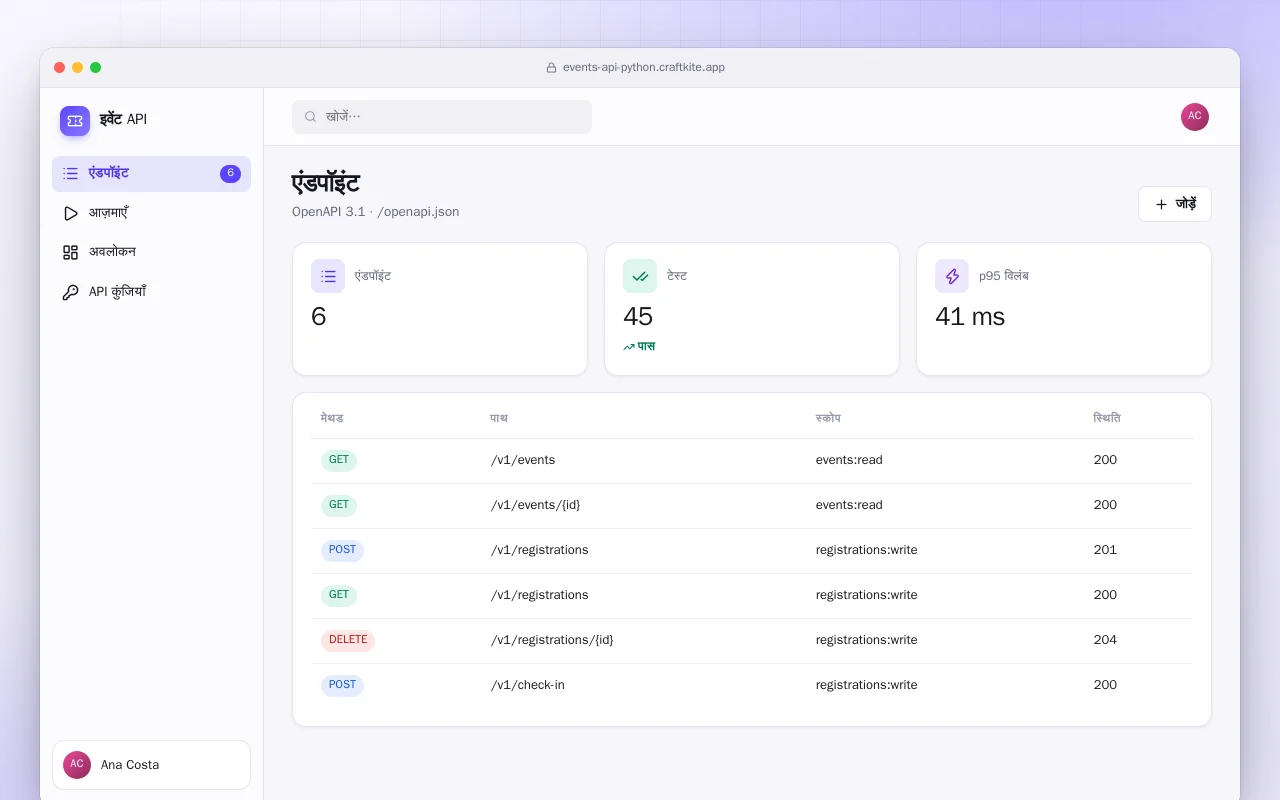Select the /v1/registrations/{id} path cell

click(x=552, y=640)
